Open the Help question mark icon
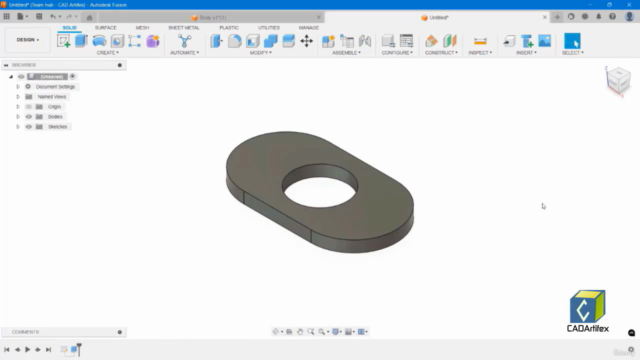Image resolution: width=640 pixels, height=360 pixels. (612, 17)
